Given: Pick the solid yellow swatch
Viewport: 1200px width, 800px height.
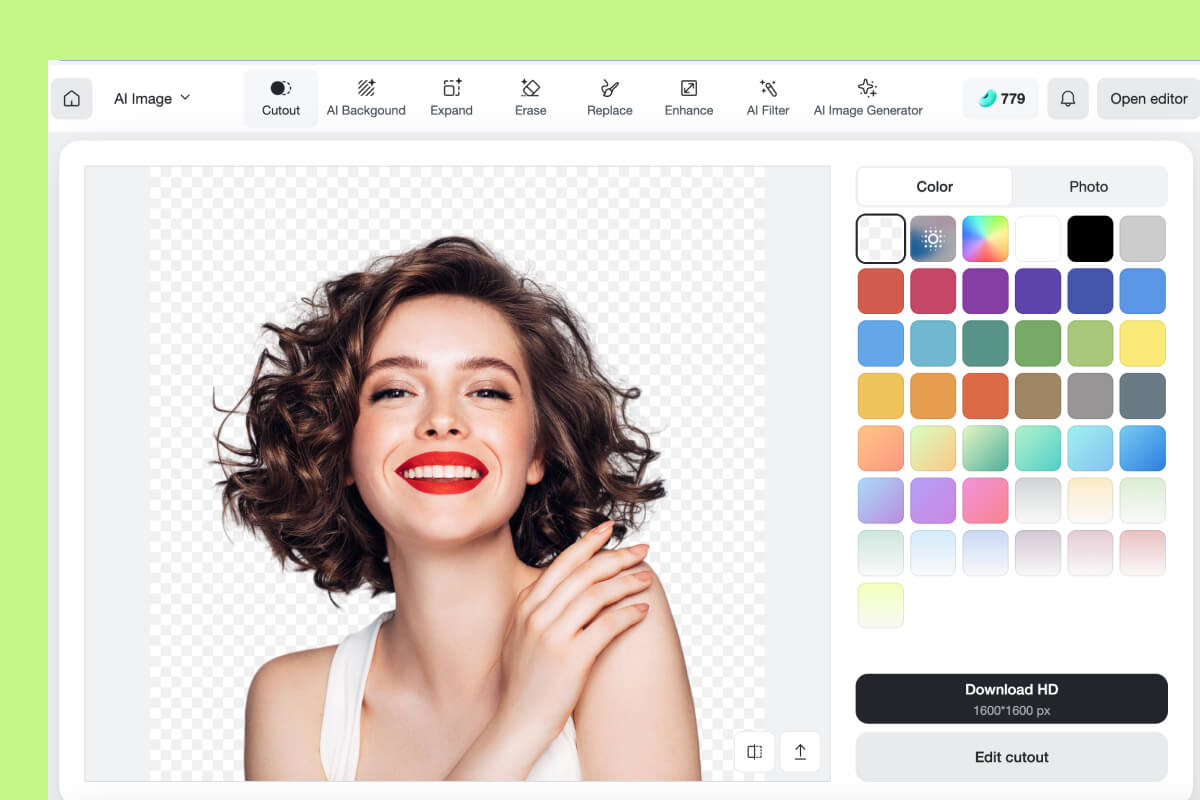Looking at the screenshot, I should click(1143, 344).
